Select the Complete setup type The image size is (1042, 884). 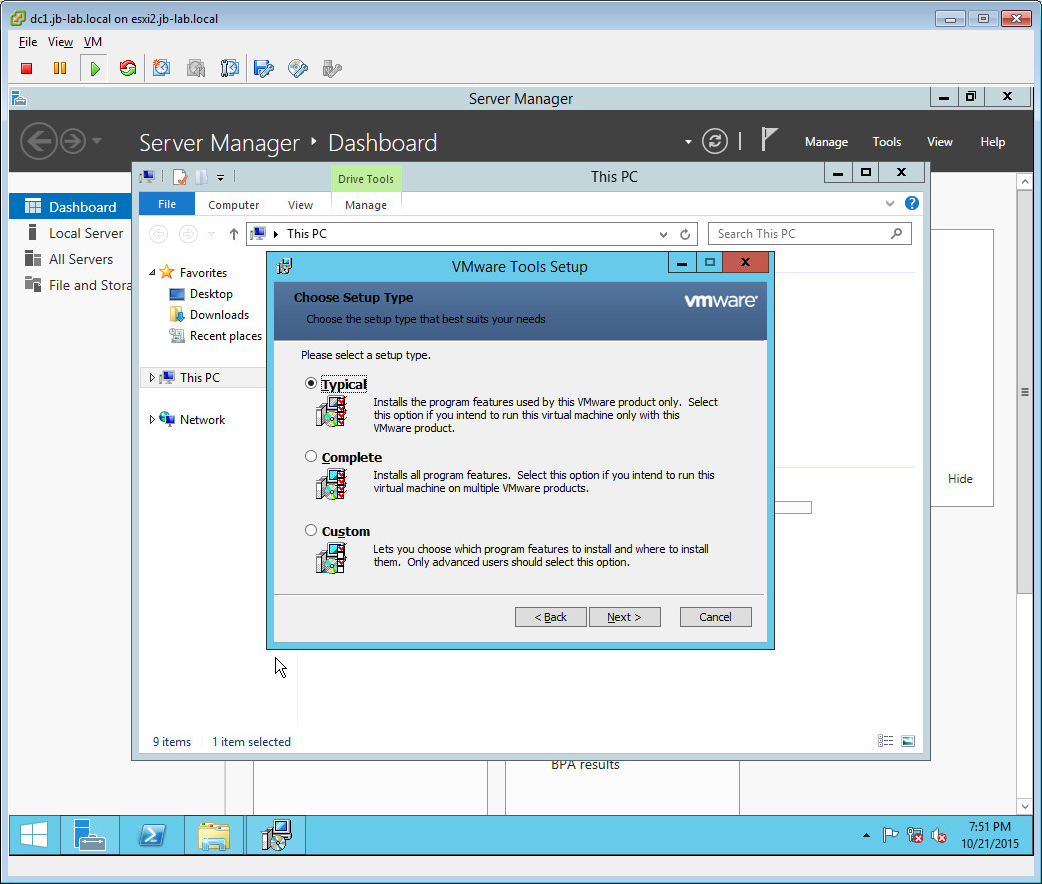point(311,457)
